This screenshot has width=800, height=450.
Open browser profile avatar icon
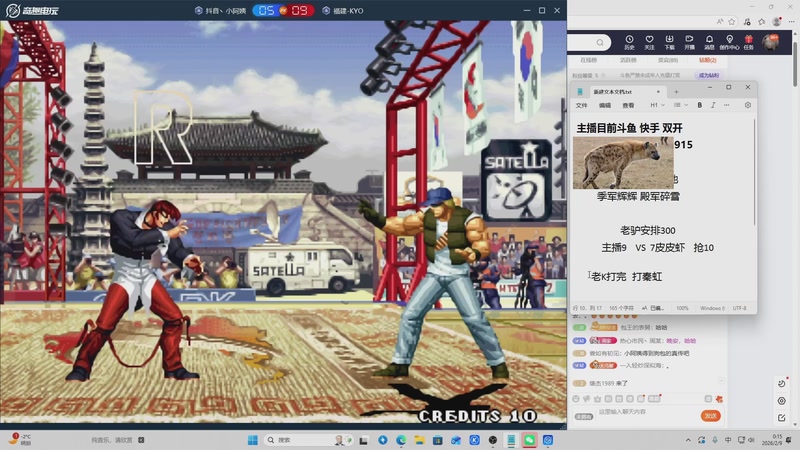tap(777, 21)
